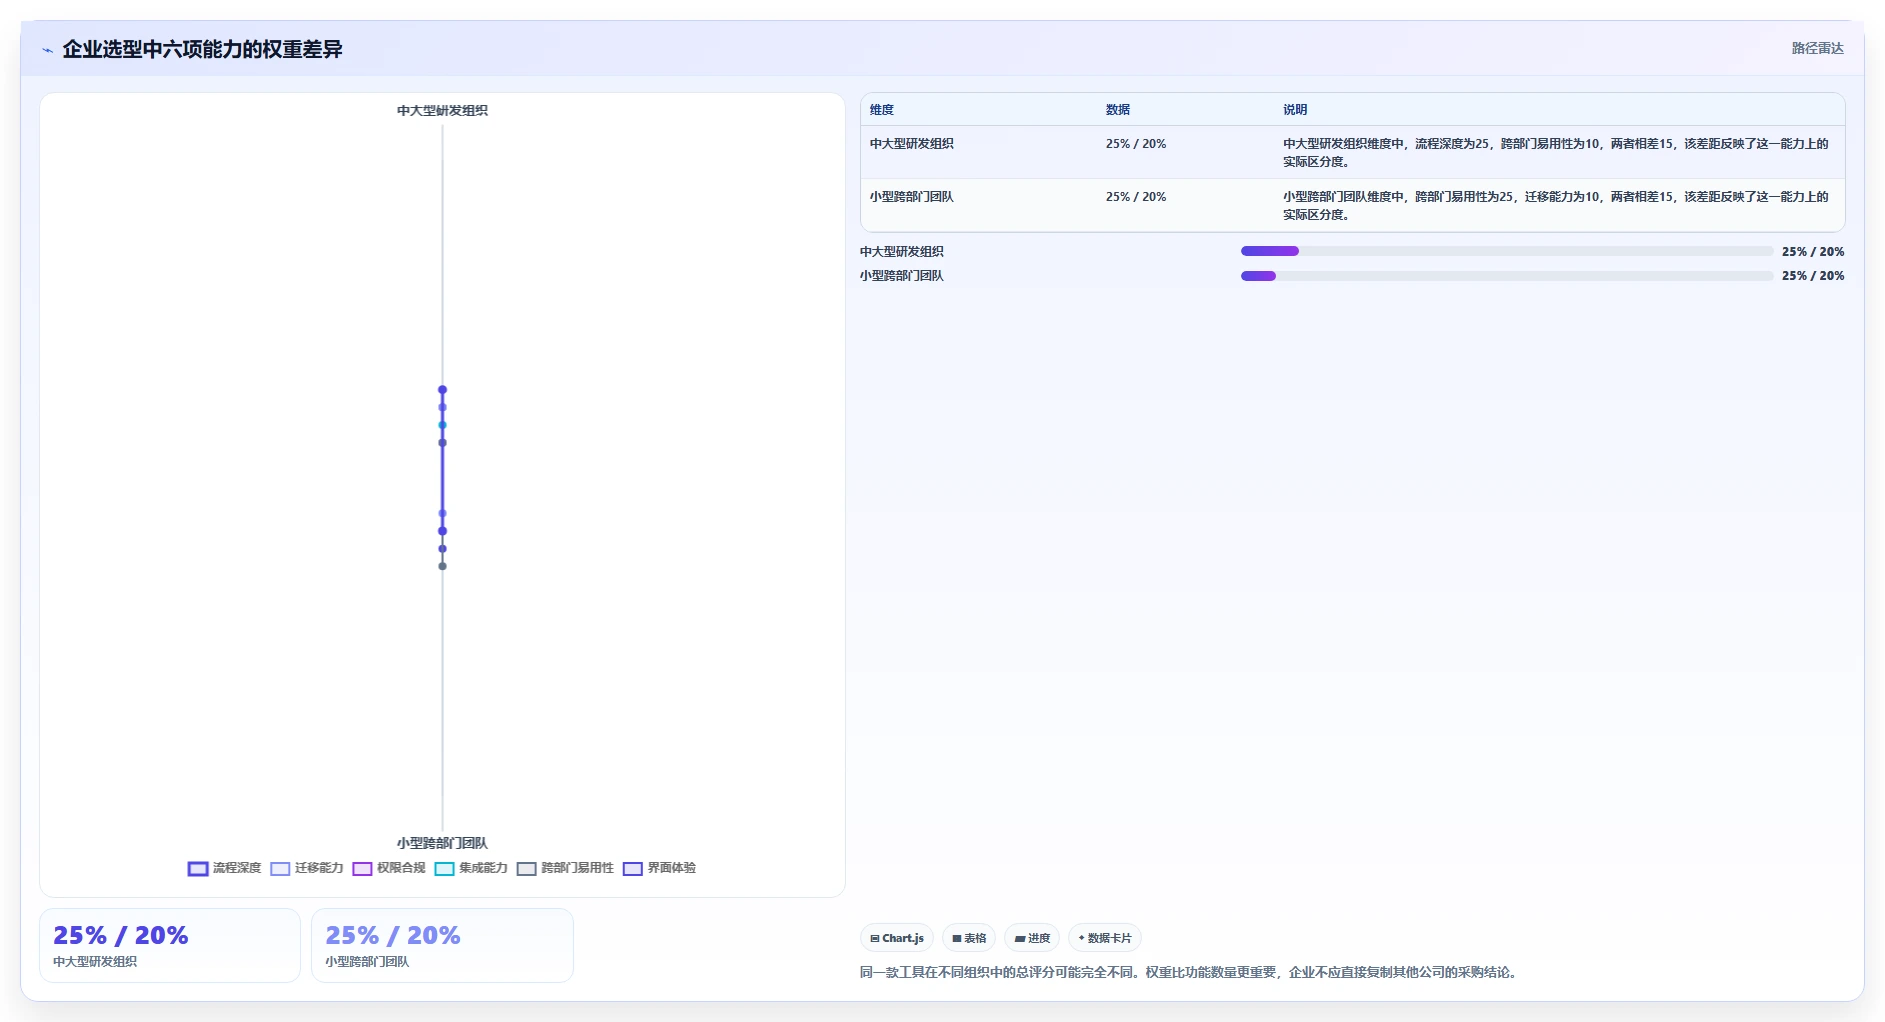Click the 数据卡片 tag chip
The height and width of the screenshot is (1022, 1885).
pyautogui.click(x=1105, y=938)
